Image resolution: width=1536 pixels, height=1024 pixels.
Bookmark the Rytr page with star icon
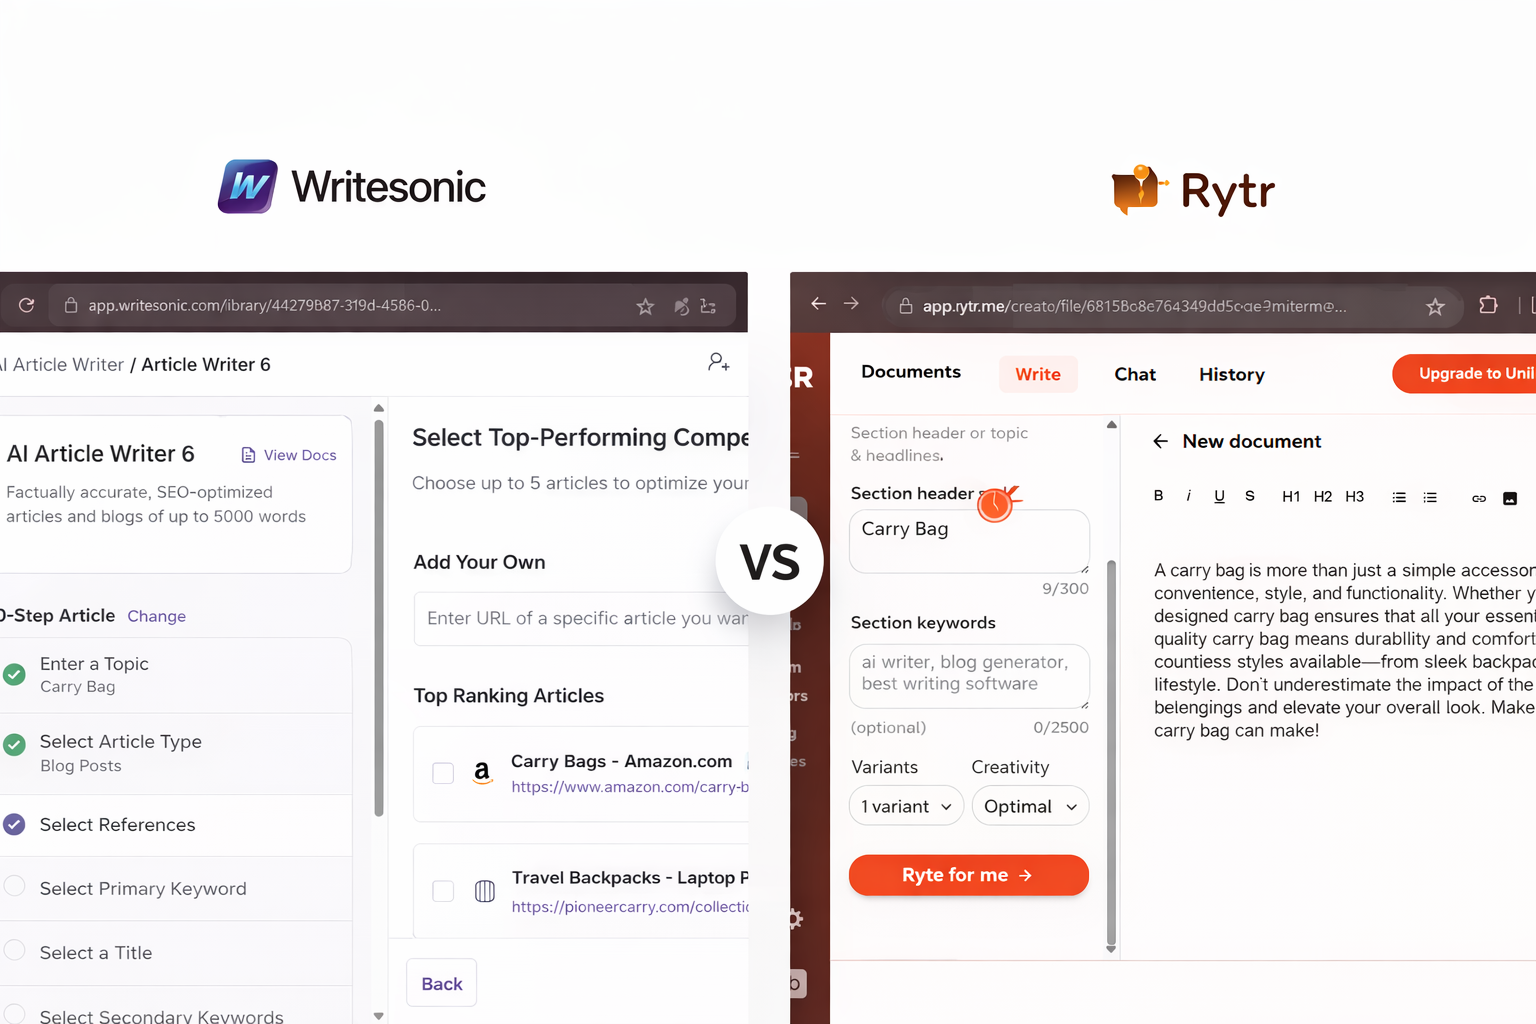tap(1435, 306)
